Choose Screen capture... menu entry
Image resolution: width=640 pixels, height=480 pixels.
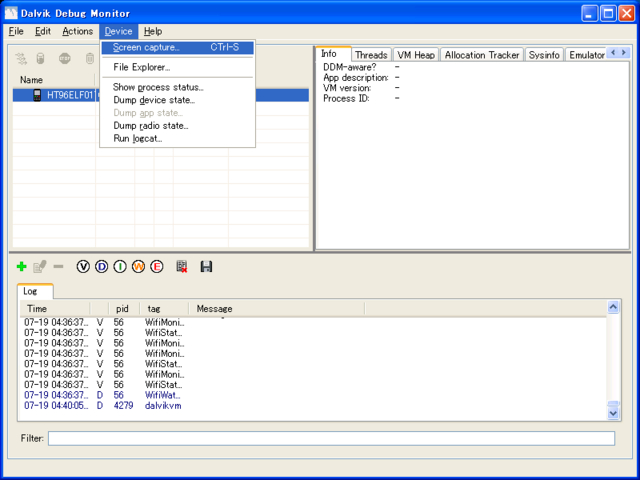tap(178, 47)
